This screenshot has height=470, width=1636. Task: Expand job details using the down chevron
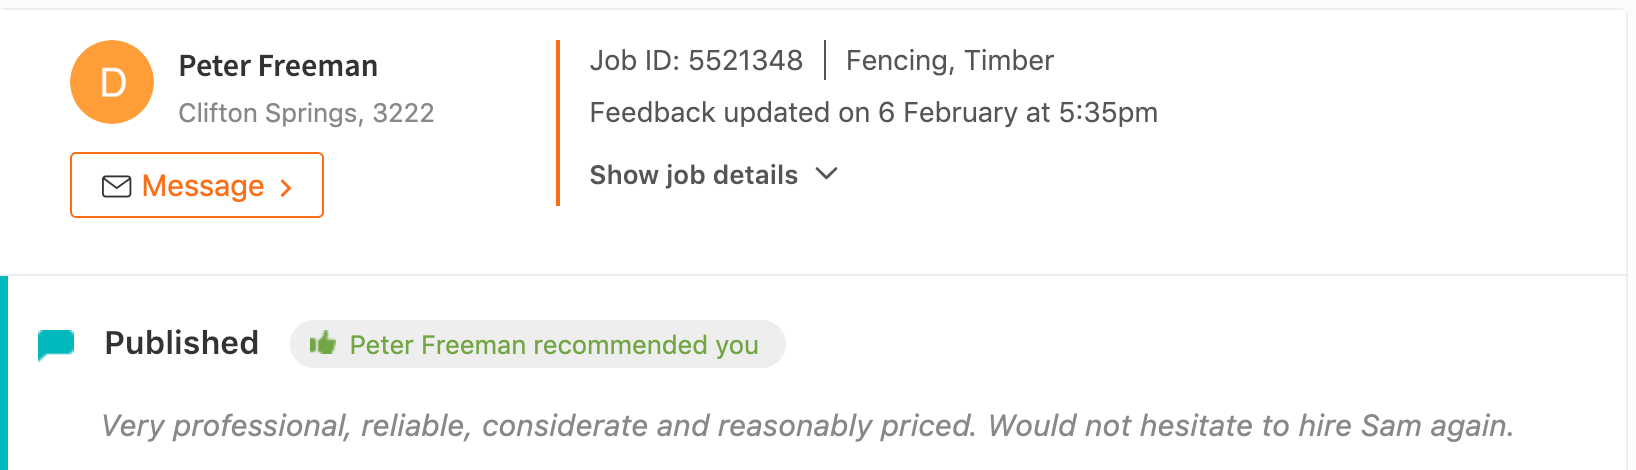826,174
